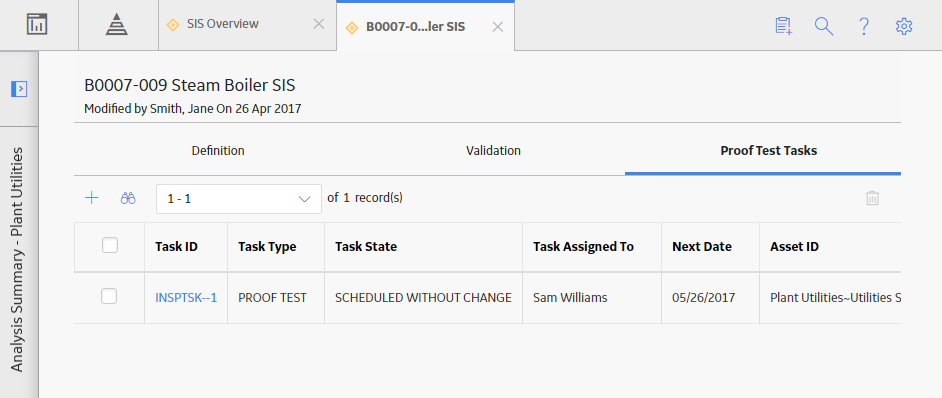Open the INSPTSK--1 task link
Viewport: 942px width, 398px height.
(x=186, y=297)
